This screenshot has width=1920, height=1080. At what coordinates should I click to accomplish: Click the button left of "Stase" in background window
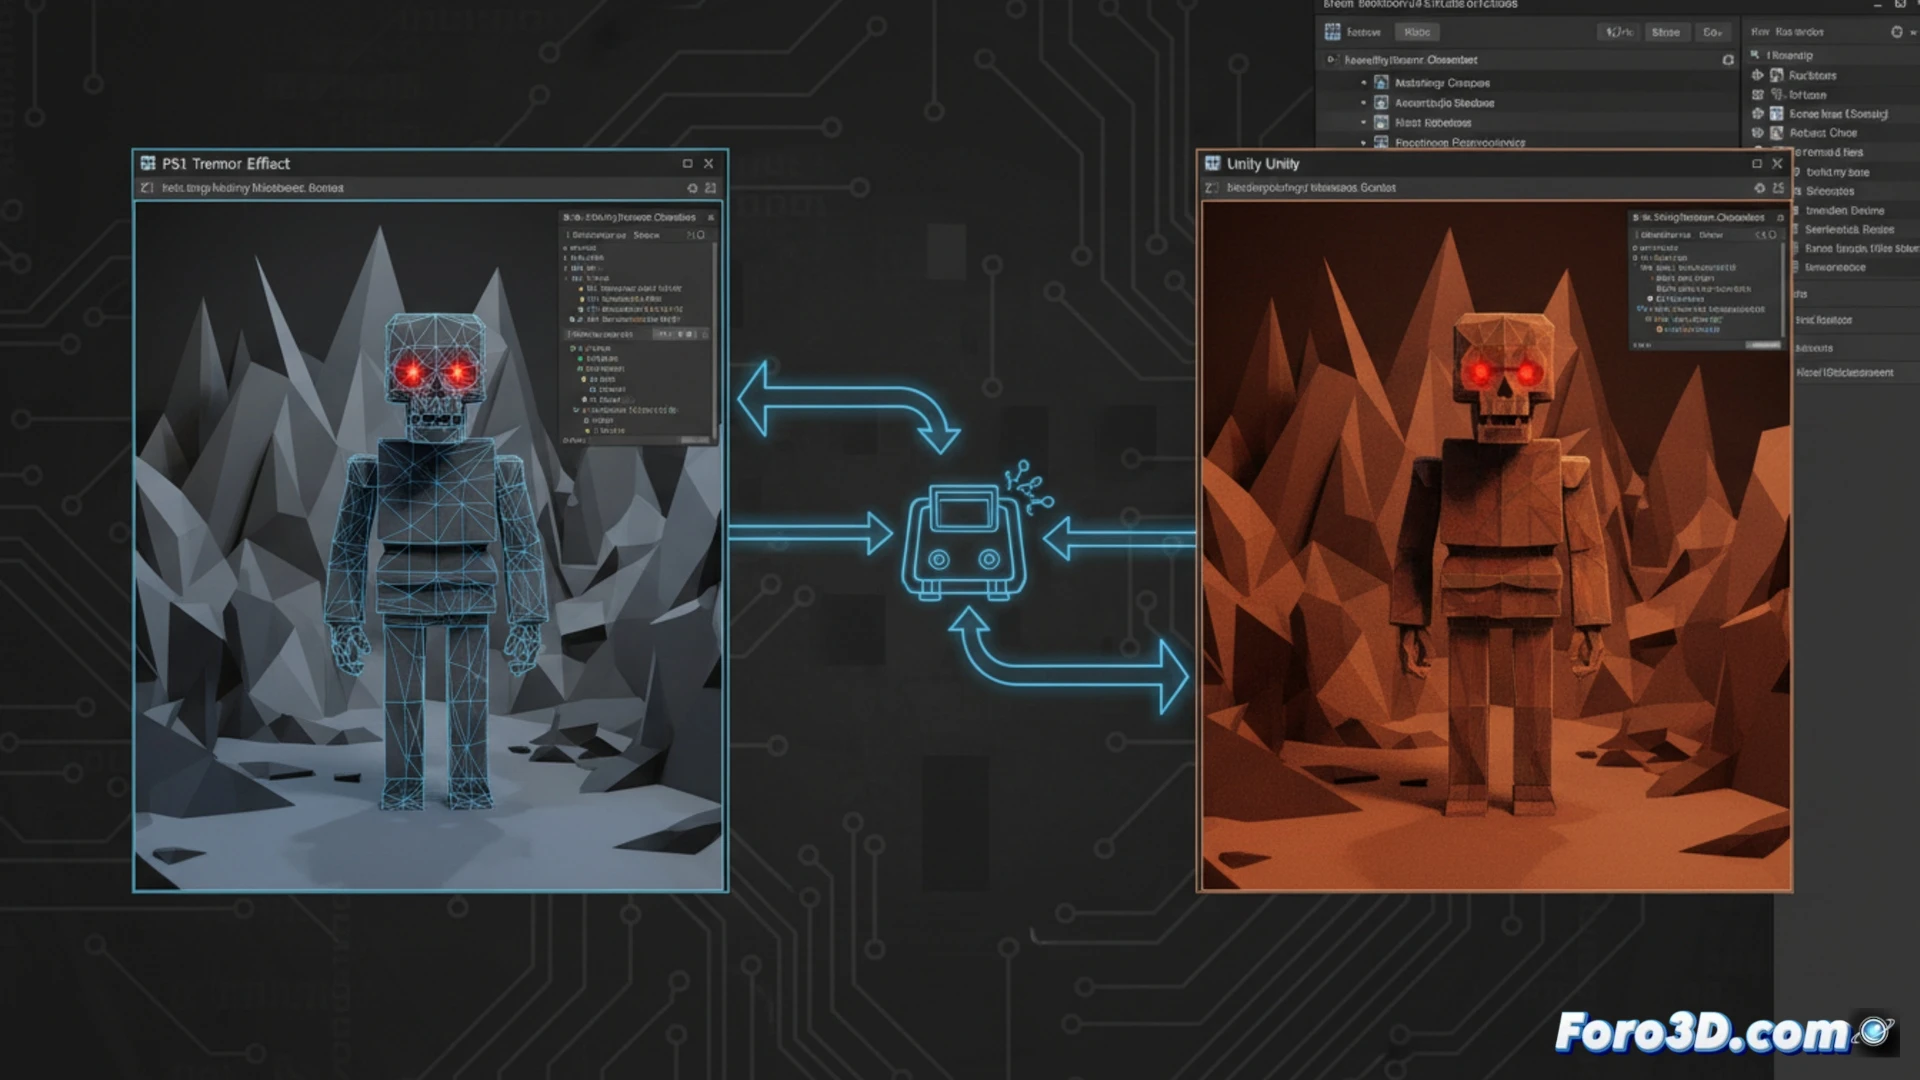tap(1619, 32)
